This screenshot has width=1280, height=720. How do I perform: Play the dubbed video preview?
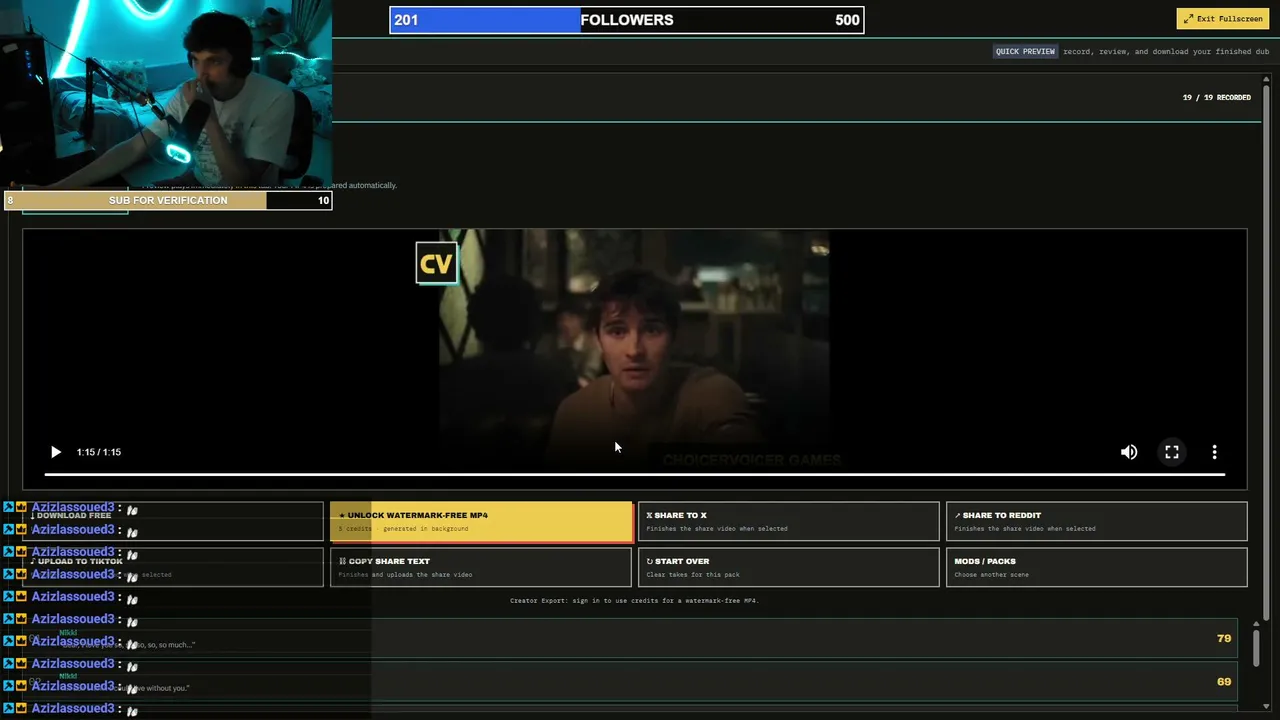tap(56, 452)
